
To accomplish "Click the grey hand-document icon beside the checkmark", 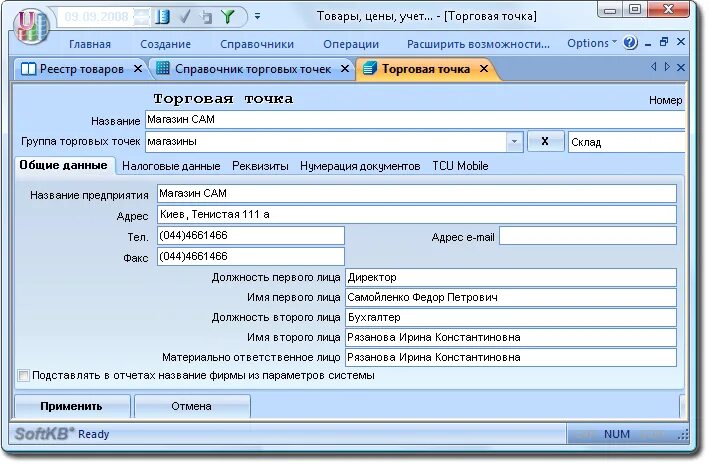I will click(x=206, y=17).
